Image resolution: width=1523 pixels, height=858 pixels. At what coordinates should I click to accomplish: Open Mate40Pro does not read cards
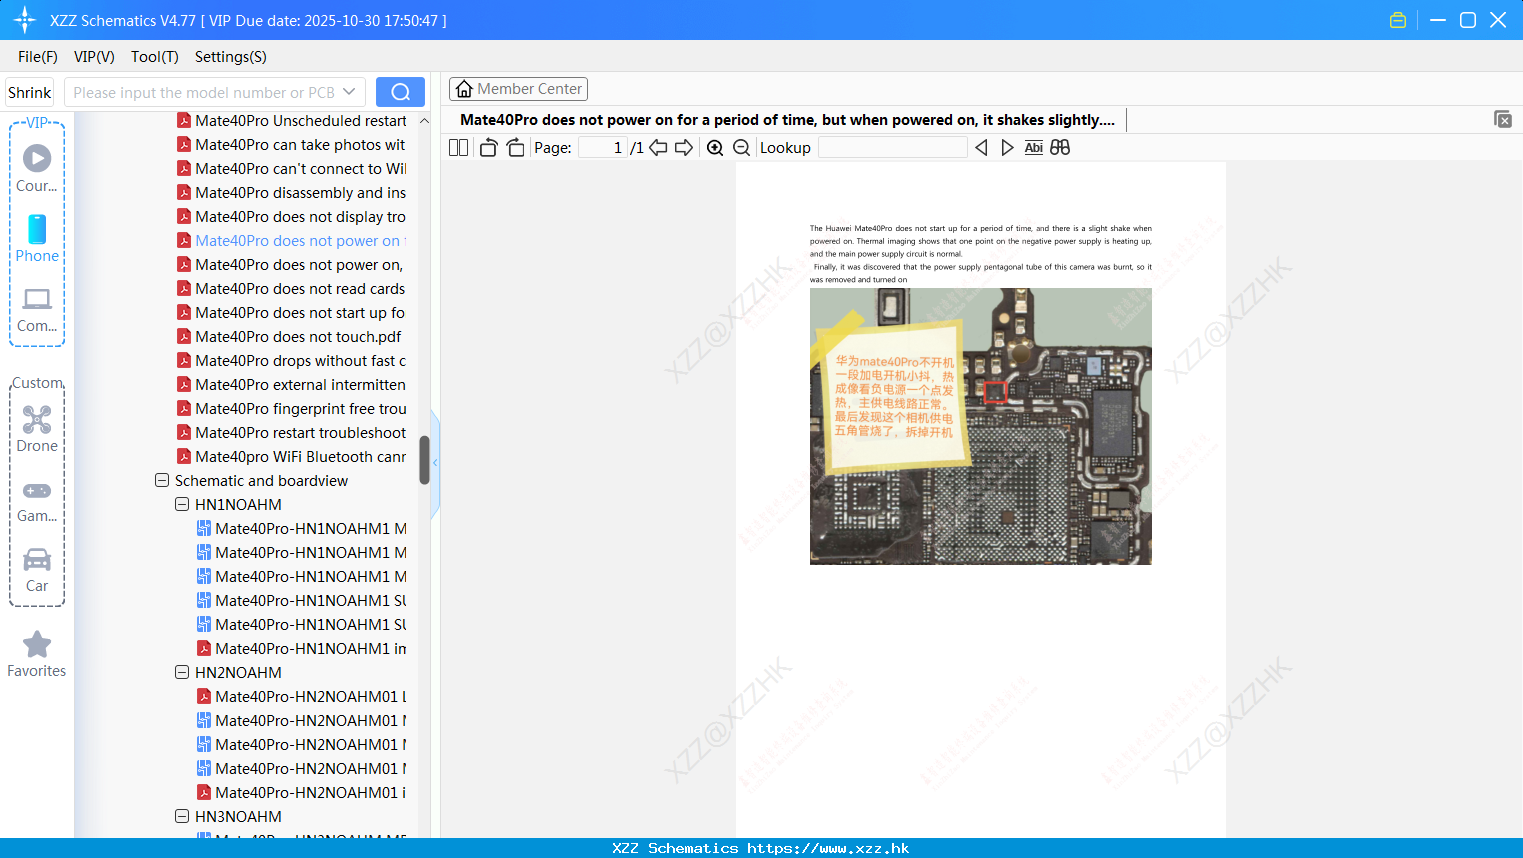(x=292, y=288)
